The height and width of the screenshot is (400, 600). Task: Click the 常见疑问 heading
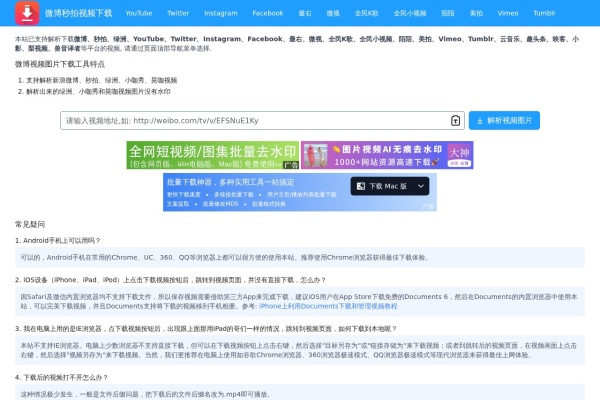(x=30, y=224)
